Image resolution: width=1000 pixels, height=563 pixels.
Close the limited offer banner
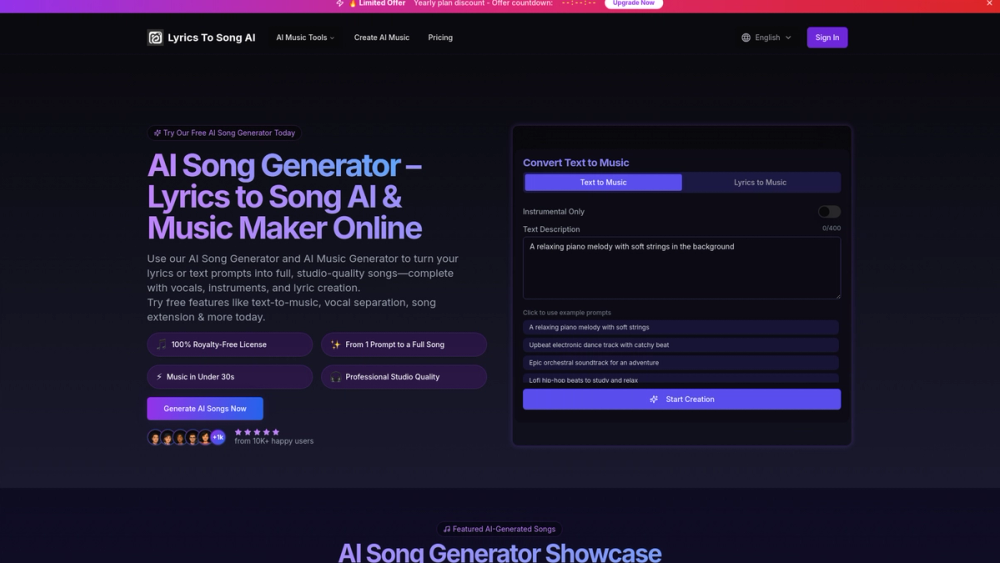coord(989,3)
